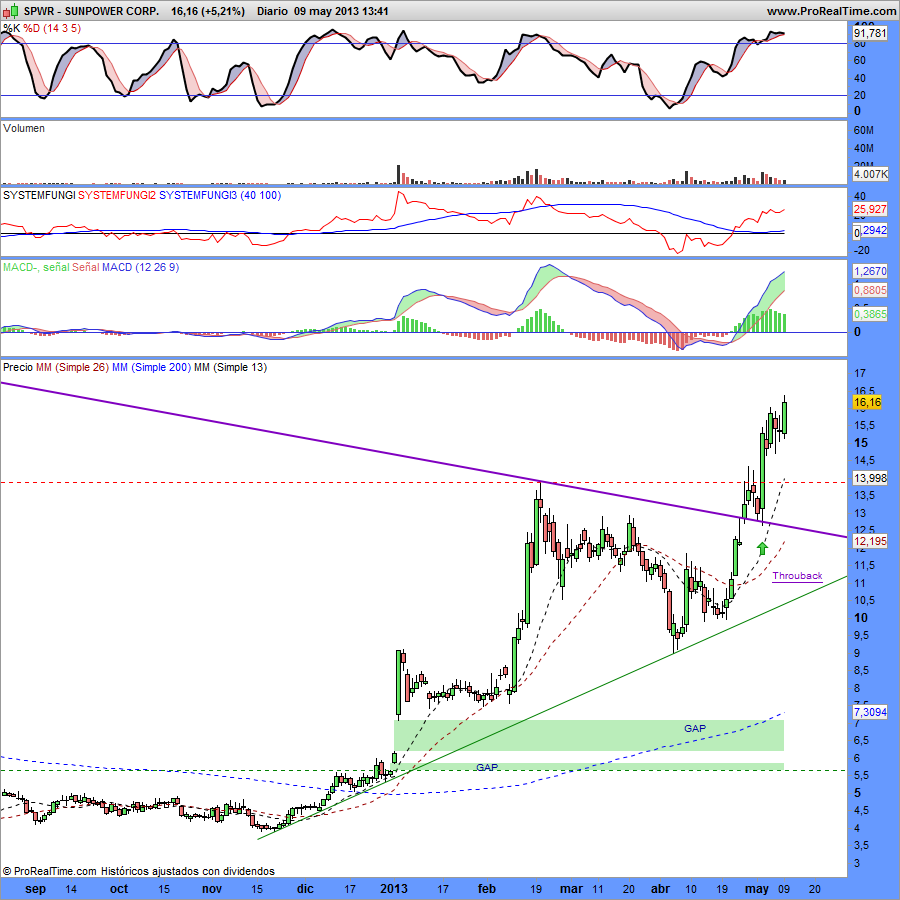Click the GAP label in the wide green zone
Viewport: 900px width, 900px height.
(x=695, y=728)
